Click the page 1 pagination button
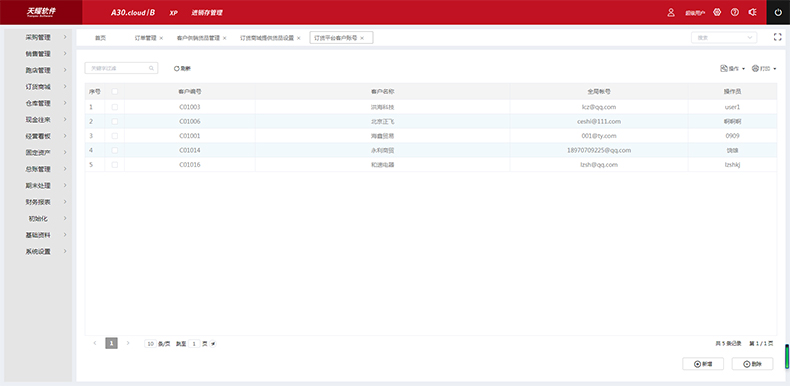Viewport: 790px width, 386px height. (x=111, y=343)
